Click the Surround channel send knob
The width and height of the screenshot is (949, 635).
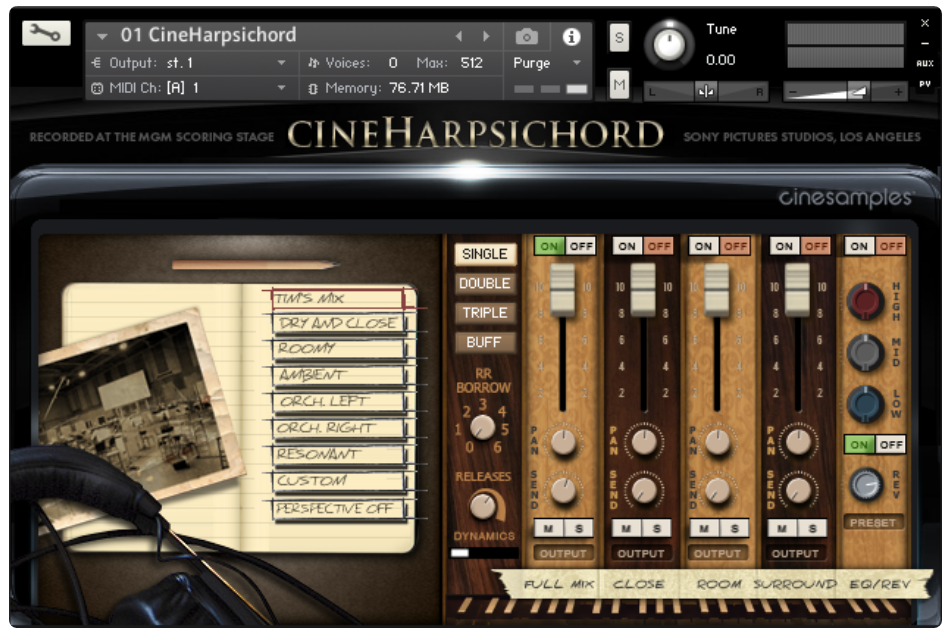798,490
